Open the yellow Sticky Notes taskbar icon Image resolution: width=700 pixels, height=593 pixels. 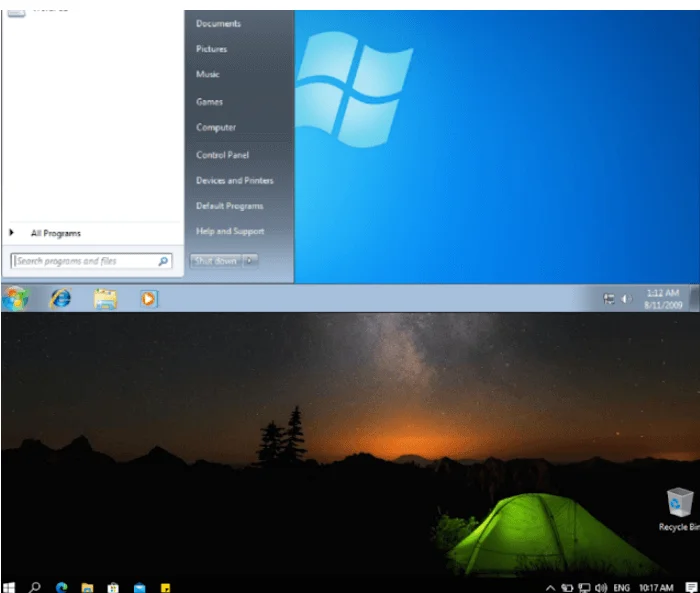[166, 588]
